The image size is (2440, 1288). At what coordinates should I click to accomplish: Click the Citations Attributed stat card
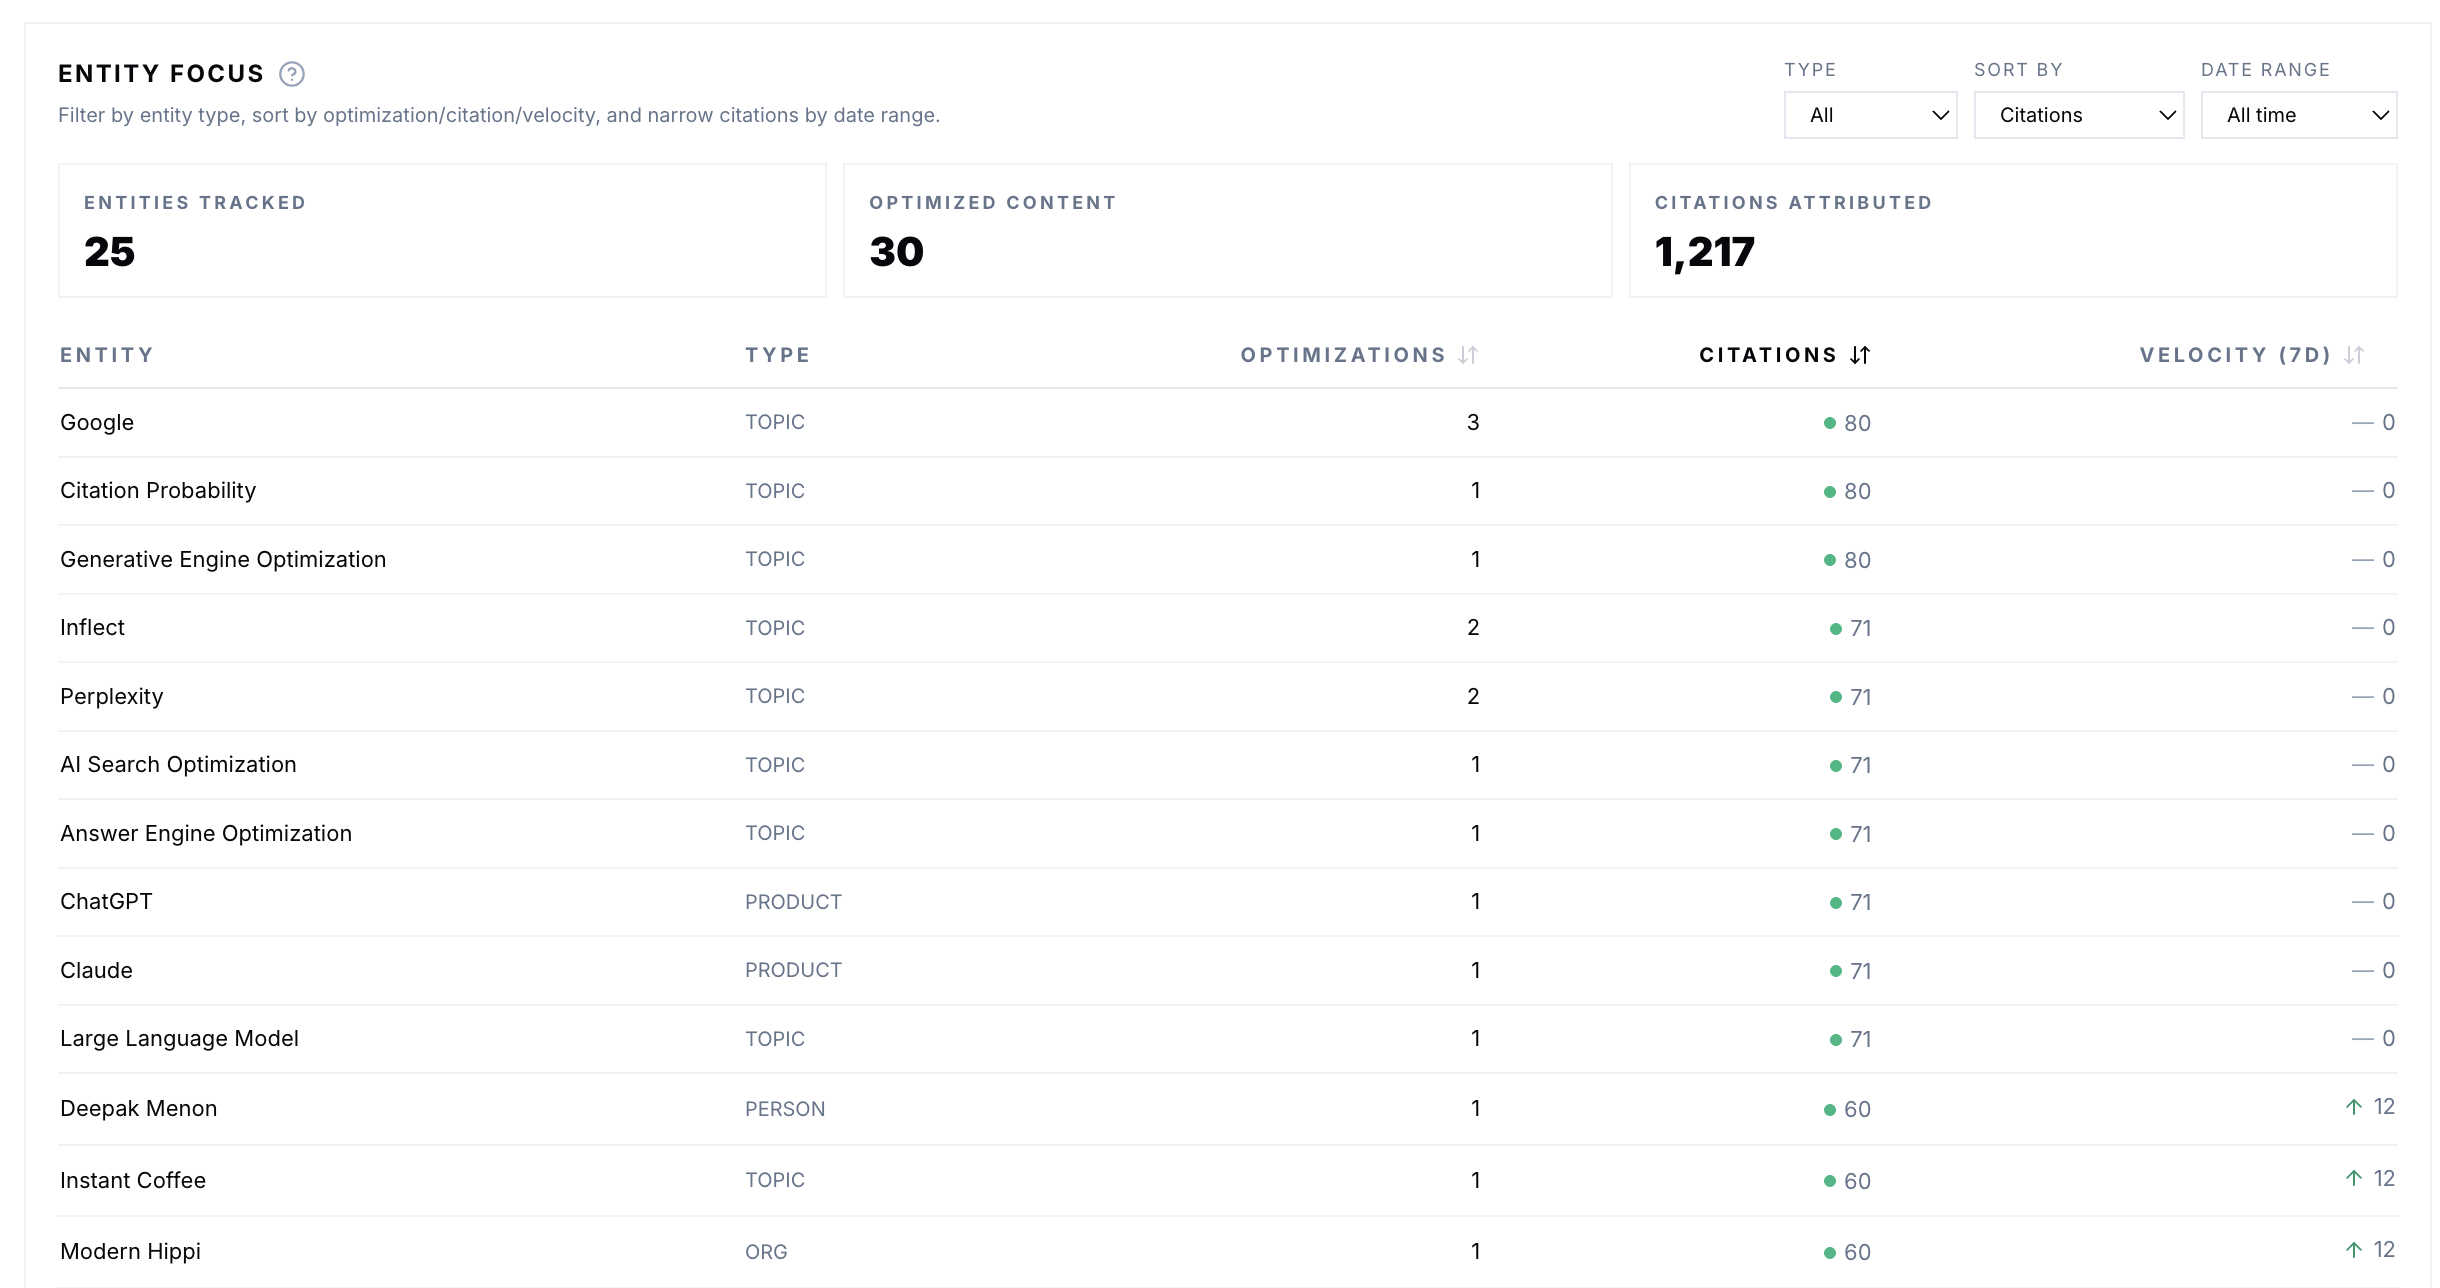[x=2012, y=230]
